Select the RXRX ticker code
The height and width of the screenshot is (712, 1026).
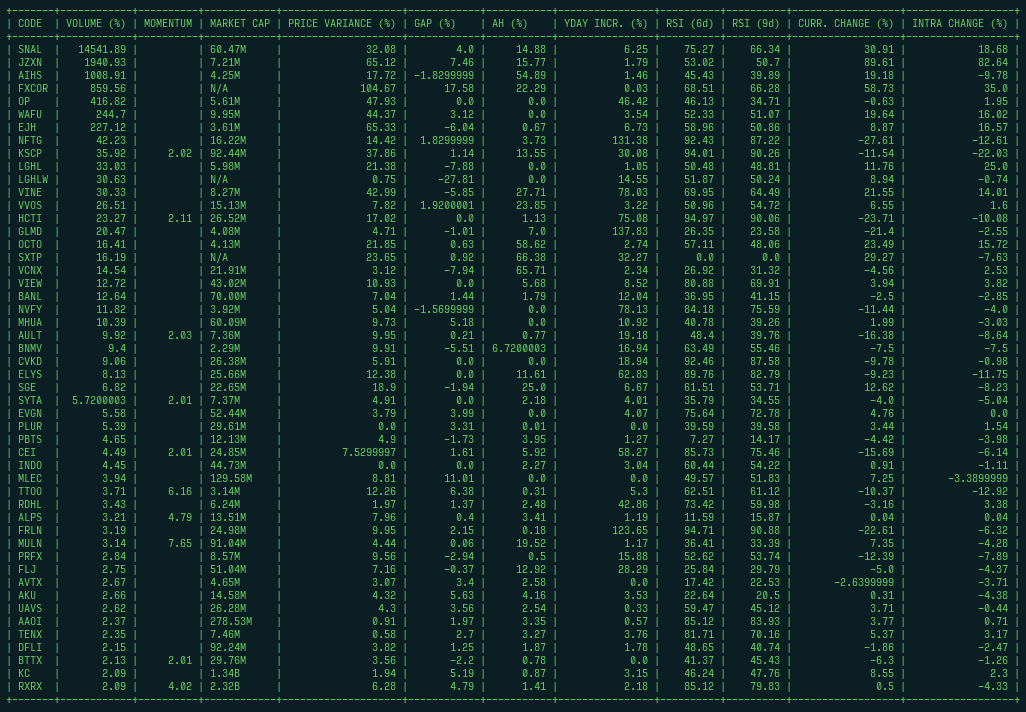point(30,686)
